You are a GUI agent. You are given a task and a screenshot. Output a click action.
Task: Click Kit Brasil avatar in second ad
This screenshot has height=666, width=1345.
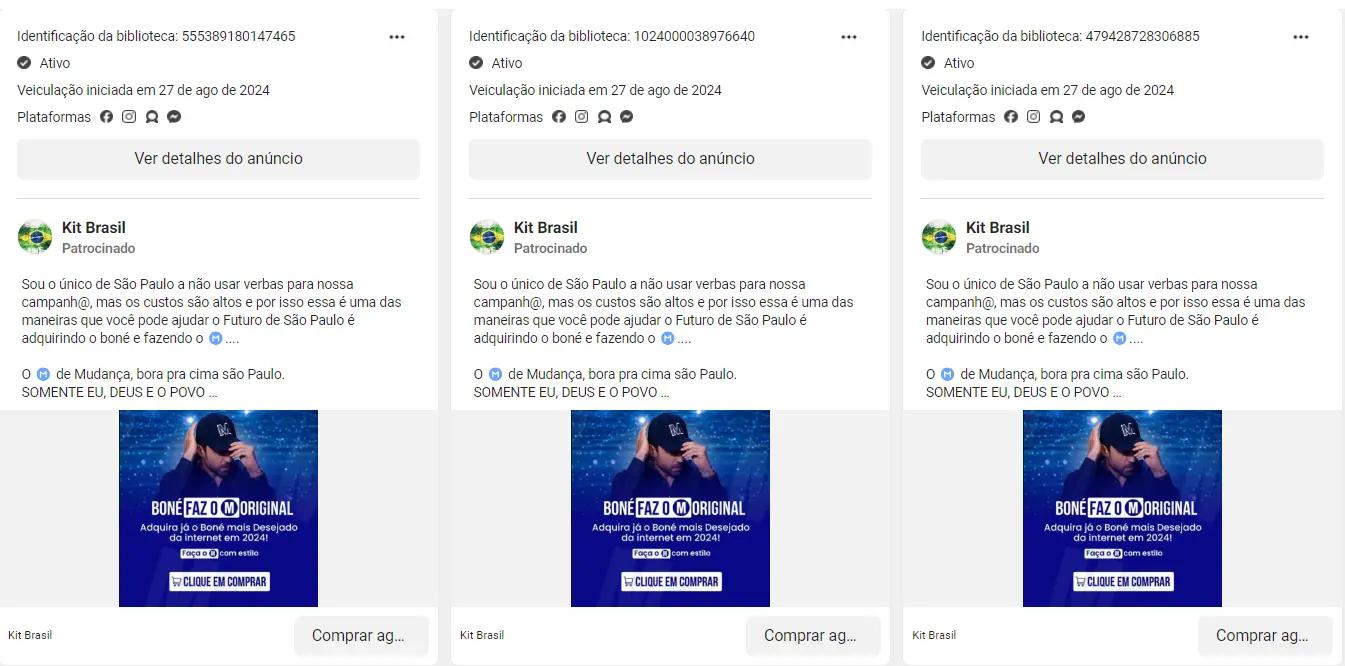487,237
